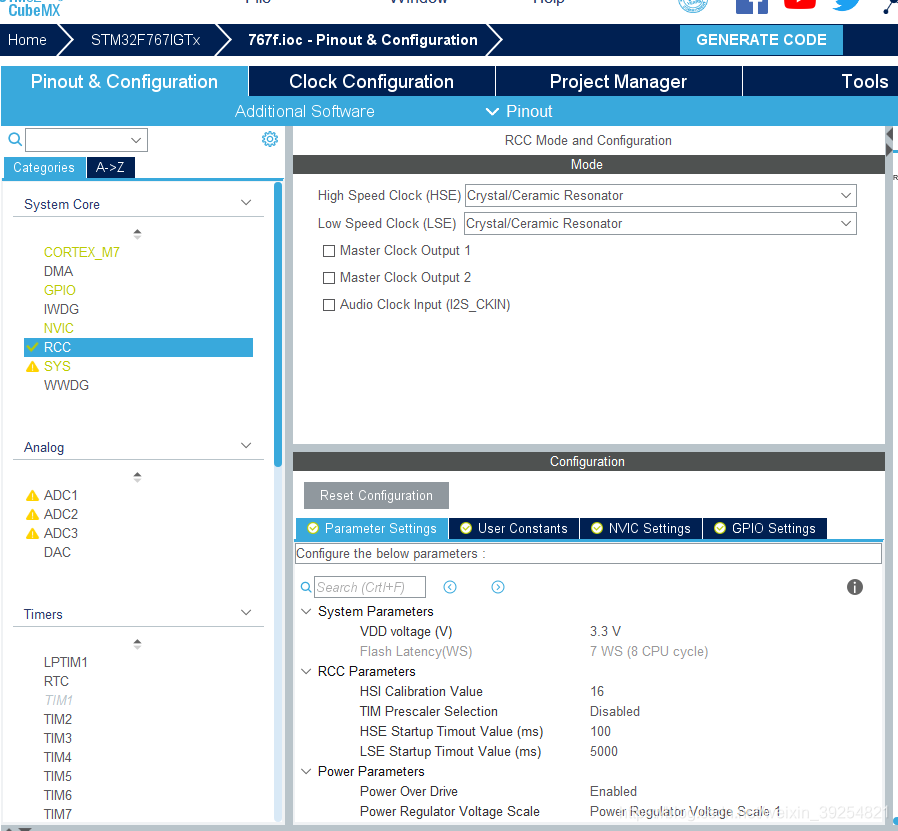Open Additional Software
This screenshot has width=898, height=831.
[305, 111]
